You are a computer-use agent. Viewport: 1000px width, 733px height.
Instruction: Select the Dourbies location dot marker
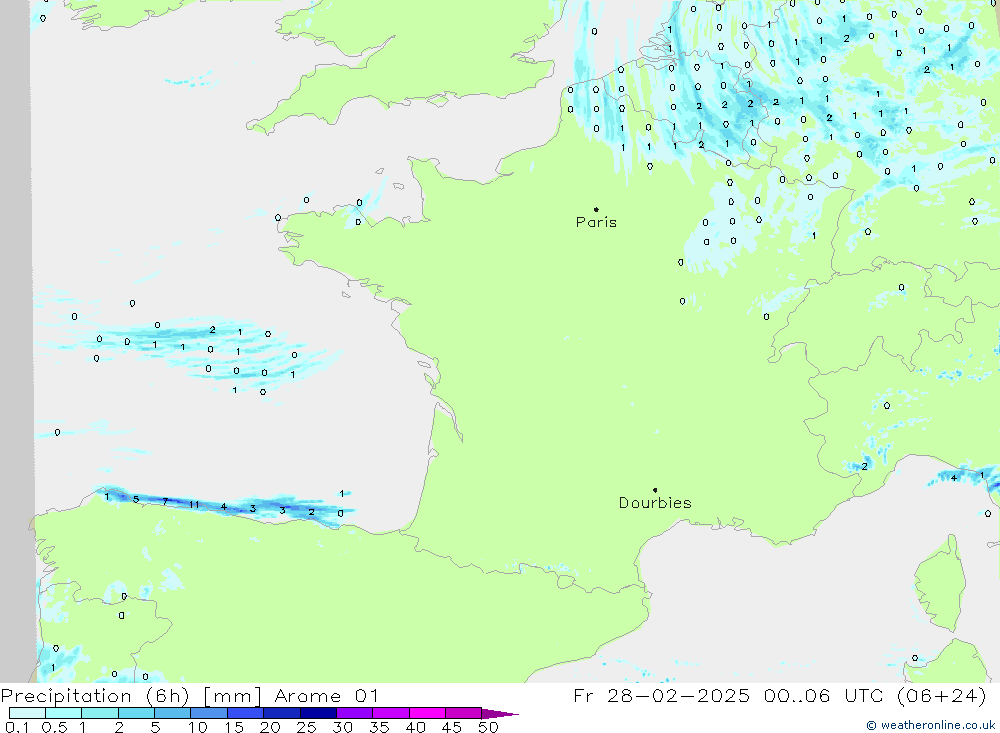click(655, 490)
